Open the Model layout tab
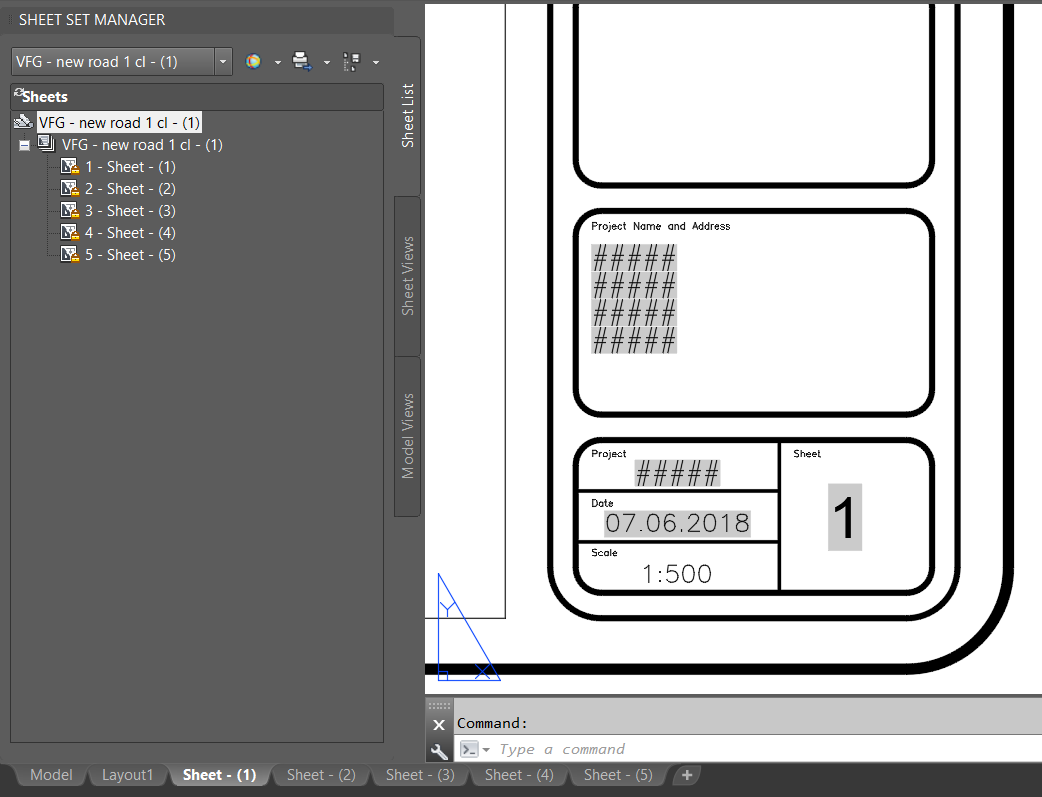1042x797 pixels. pos(51,775)
